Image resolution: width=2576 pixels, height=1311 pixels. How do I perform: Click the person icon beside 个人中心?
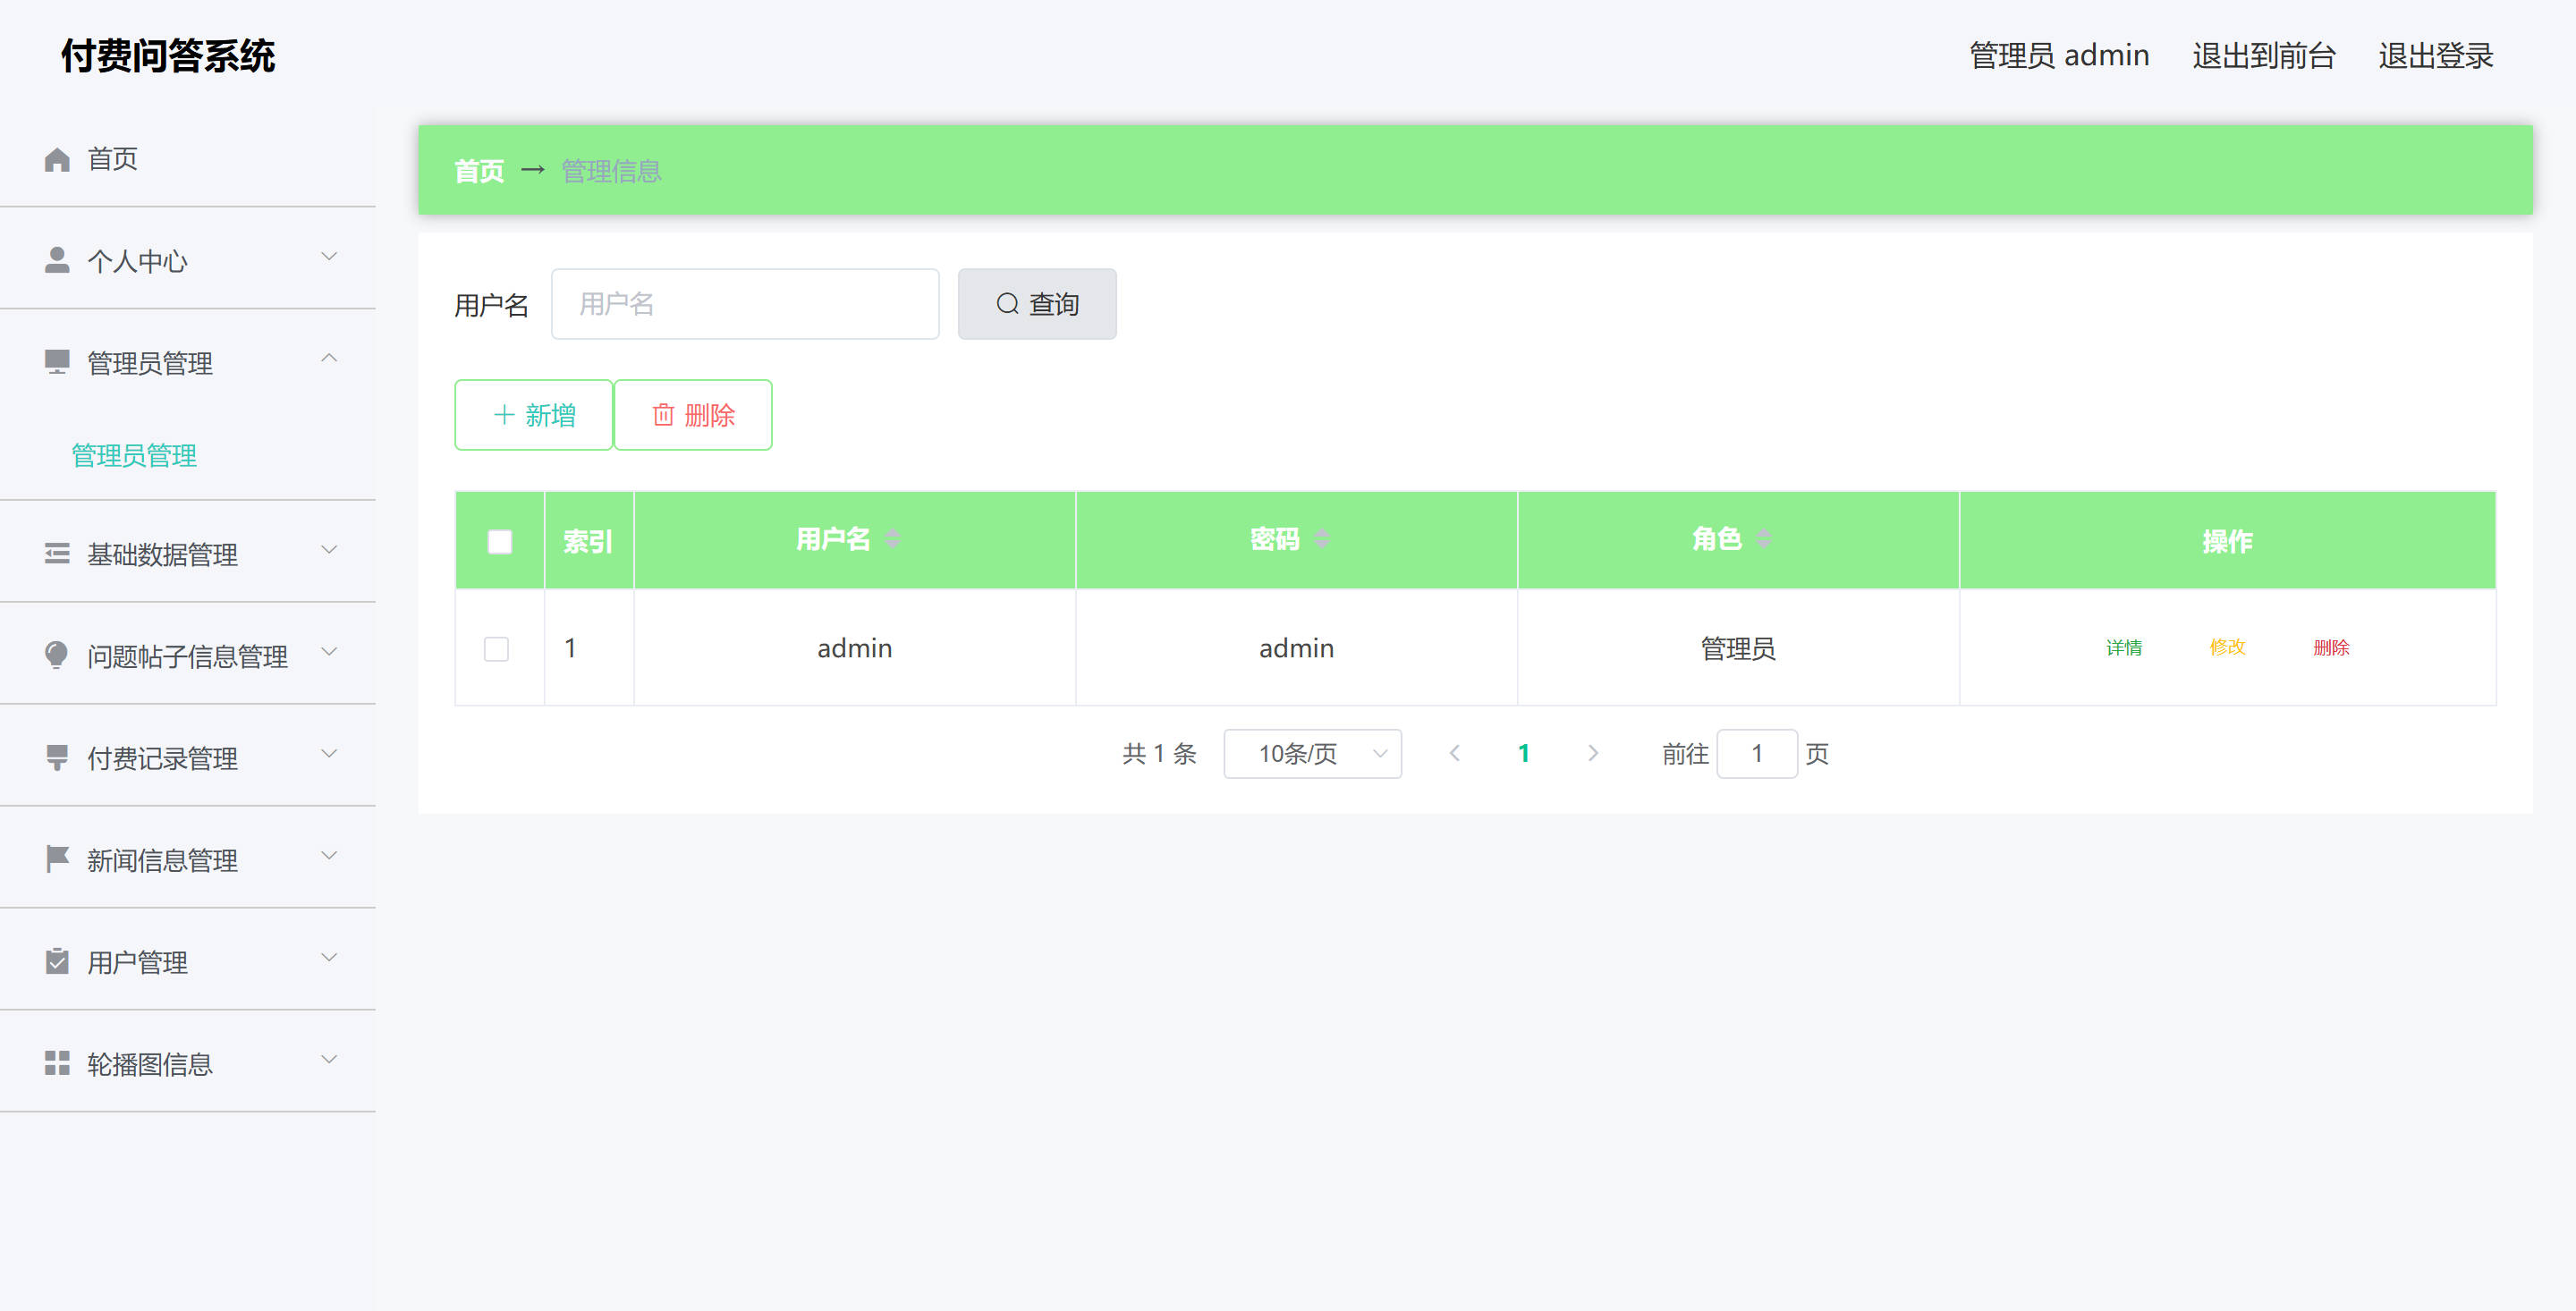(57, 260)
